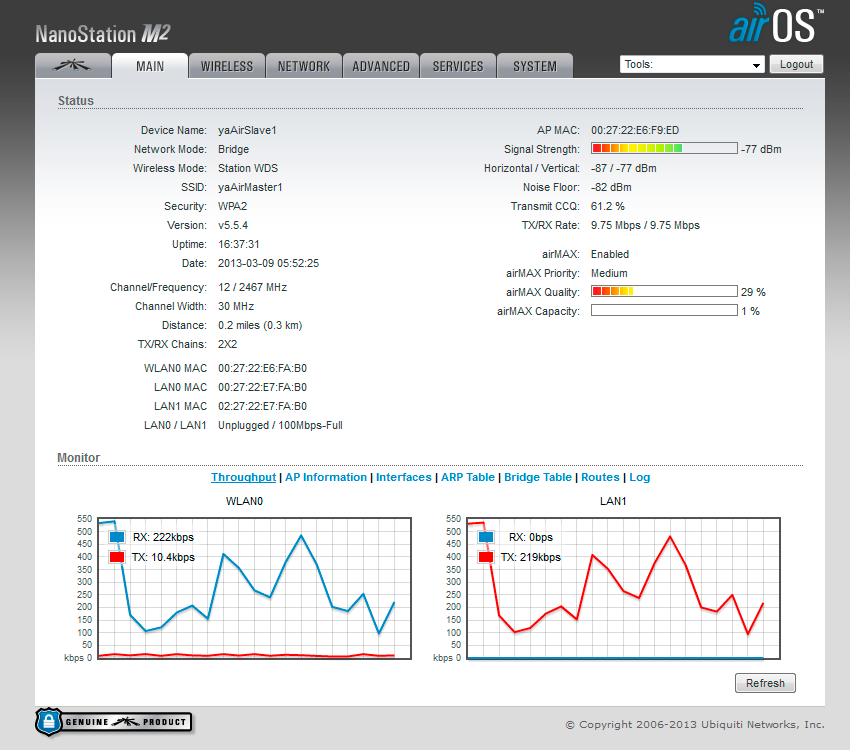Select WLAN0 RX: 222kbps label
The height and width of the screenshot is (750, 850).
coord(163,537)
